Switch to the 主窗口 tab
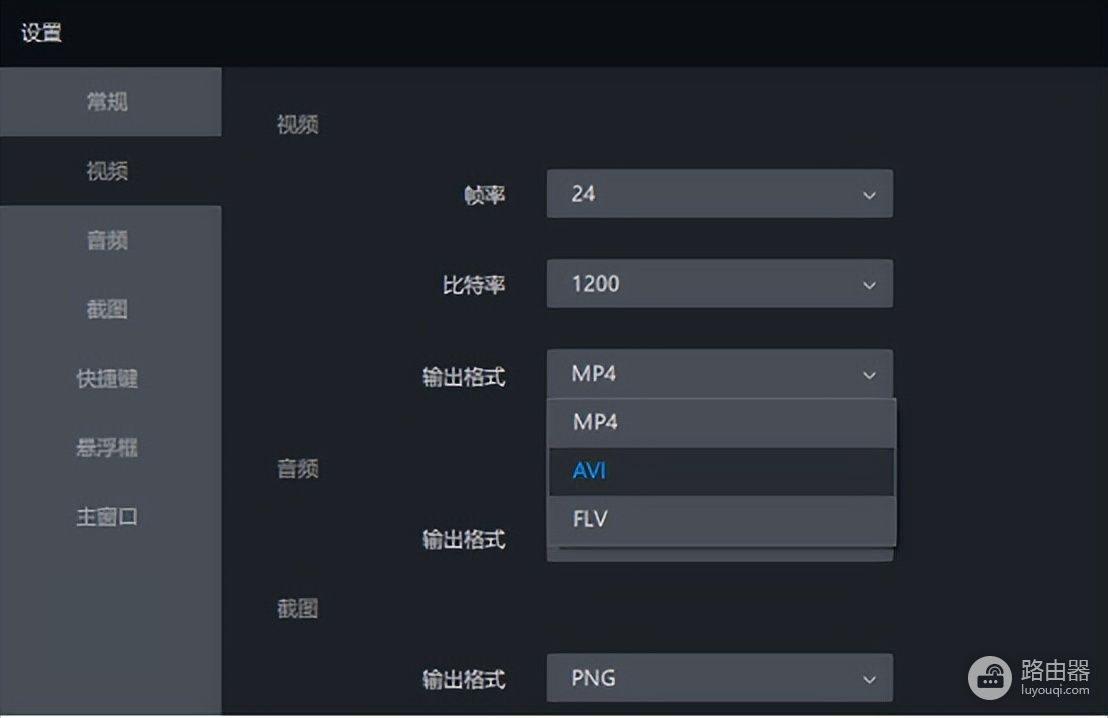 coord(107,517)
